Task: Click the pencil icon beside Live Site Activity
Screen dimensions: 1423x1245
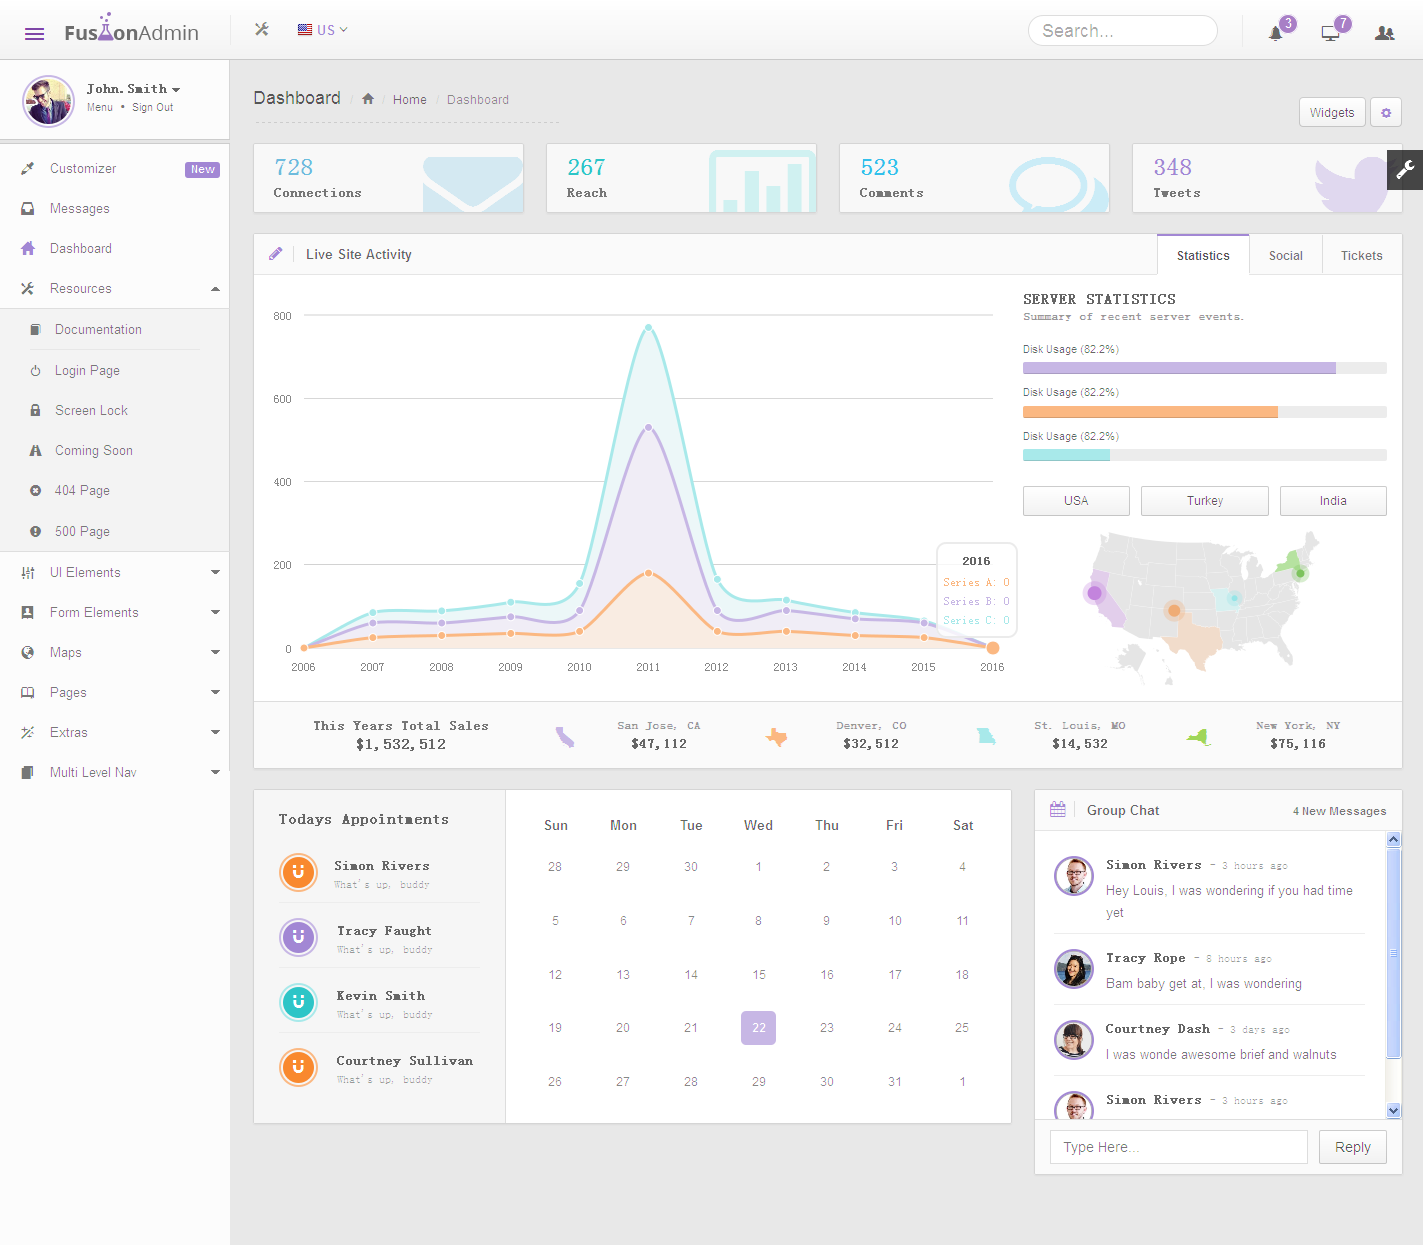Action: 276,254
